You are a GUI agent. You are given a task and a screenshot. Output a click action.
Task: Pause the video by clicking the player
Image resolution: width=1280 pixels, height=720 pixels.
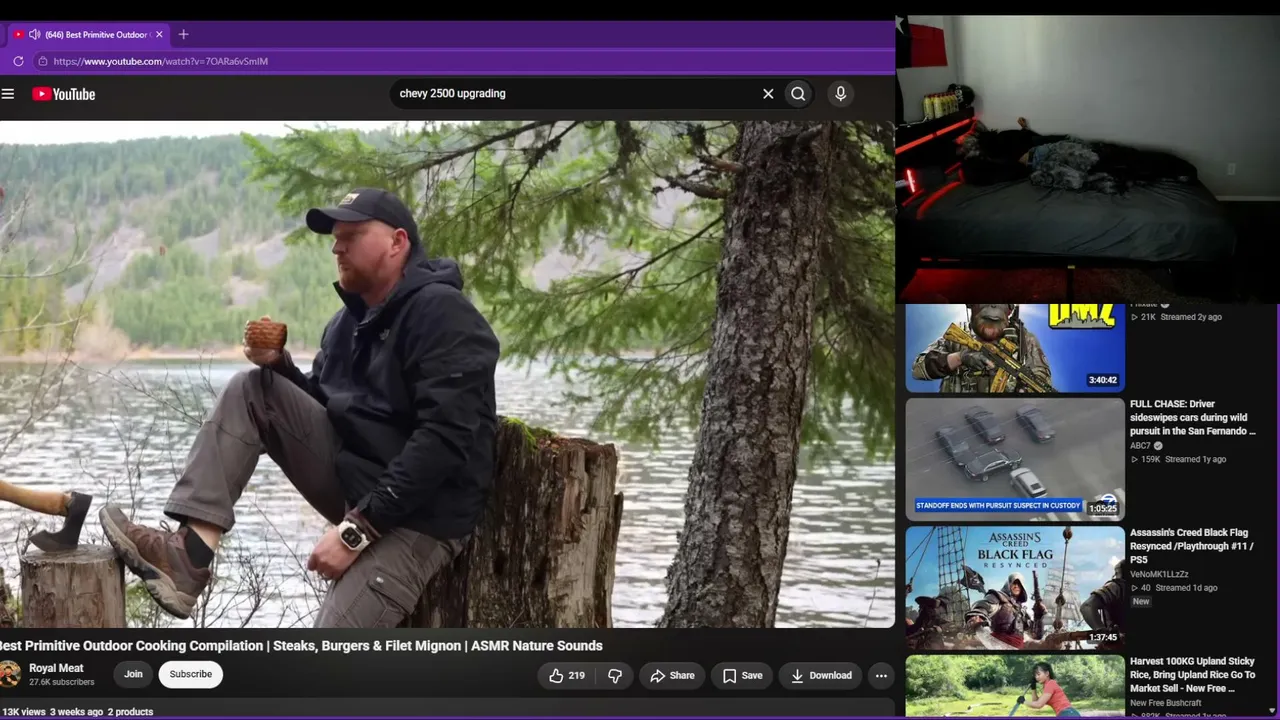(447, 374)
